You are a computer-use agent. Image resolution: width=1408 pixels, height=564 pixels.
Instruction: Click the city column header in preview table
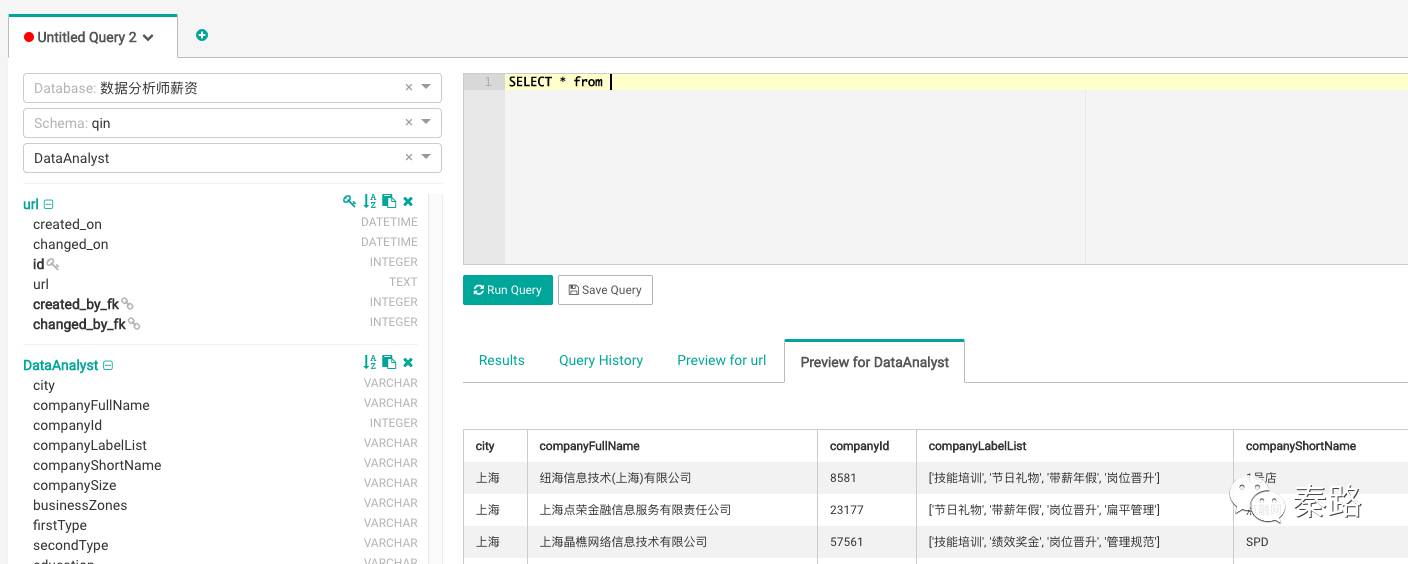coord(485,446)
